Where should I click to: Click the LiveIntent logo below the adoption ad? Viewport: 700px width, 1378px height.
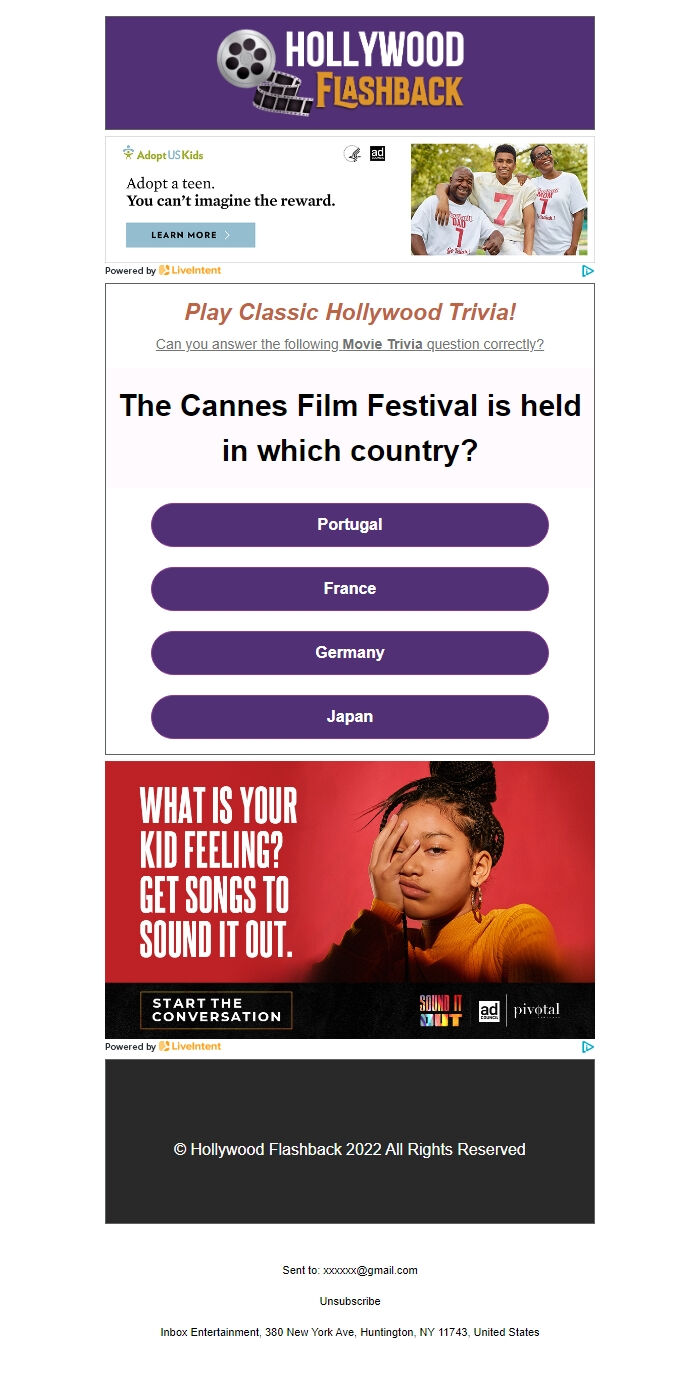tap(190, 271)
